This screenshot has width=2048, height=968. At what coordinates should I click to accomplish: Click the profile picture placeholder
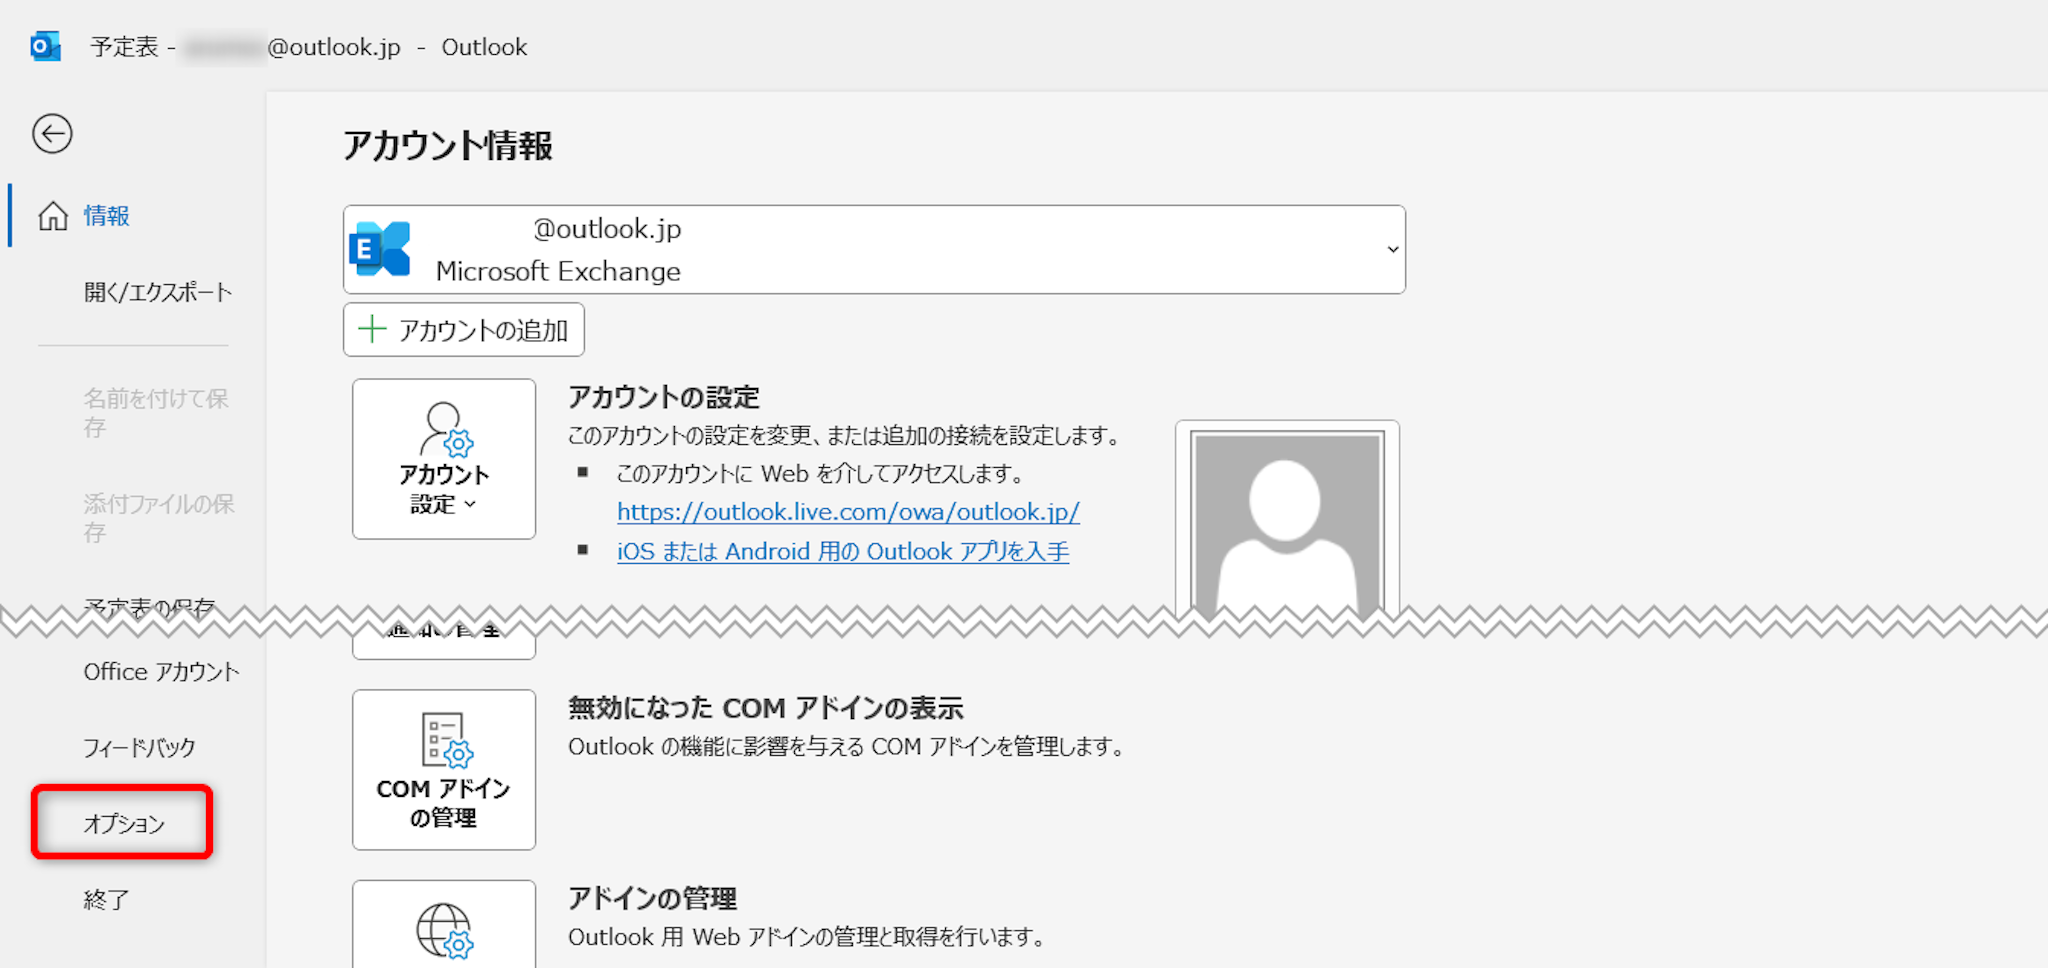coord(1286,520)
